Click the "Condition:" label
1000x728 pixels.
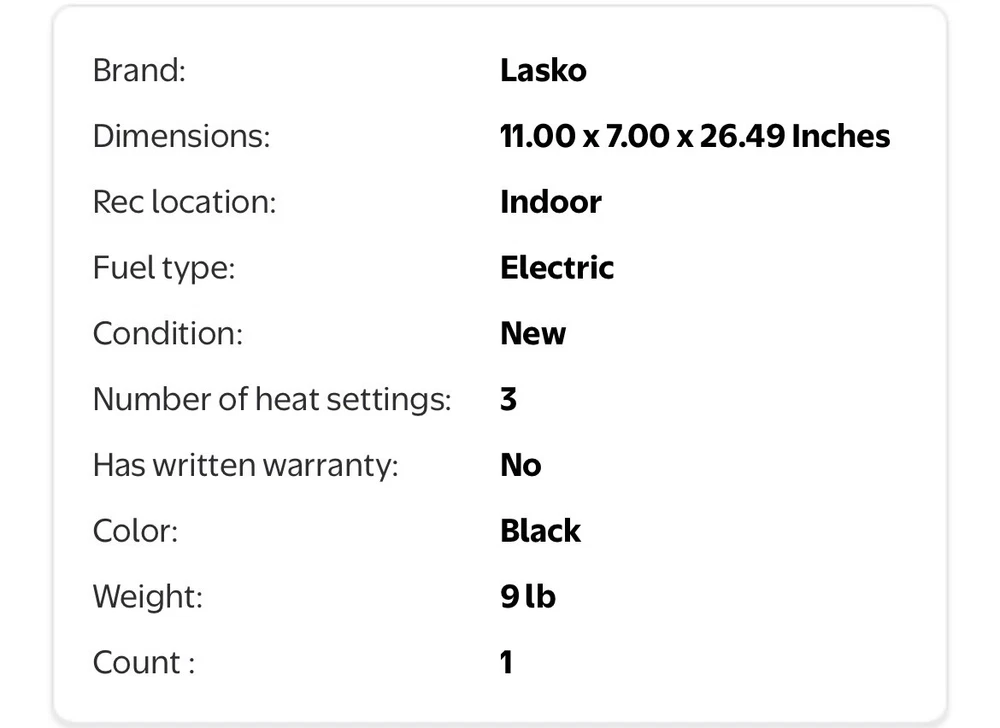tap(168, 334)
